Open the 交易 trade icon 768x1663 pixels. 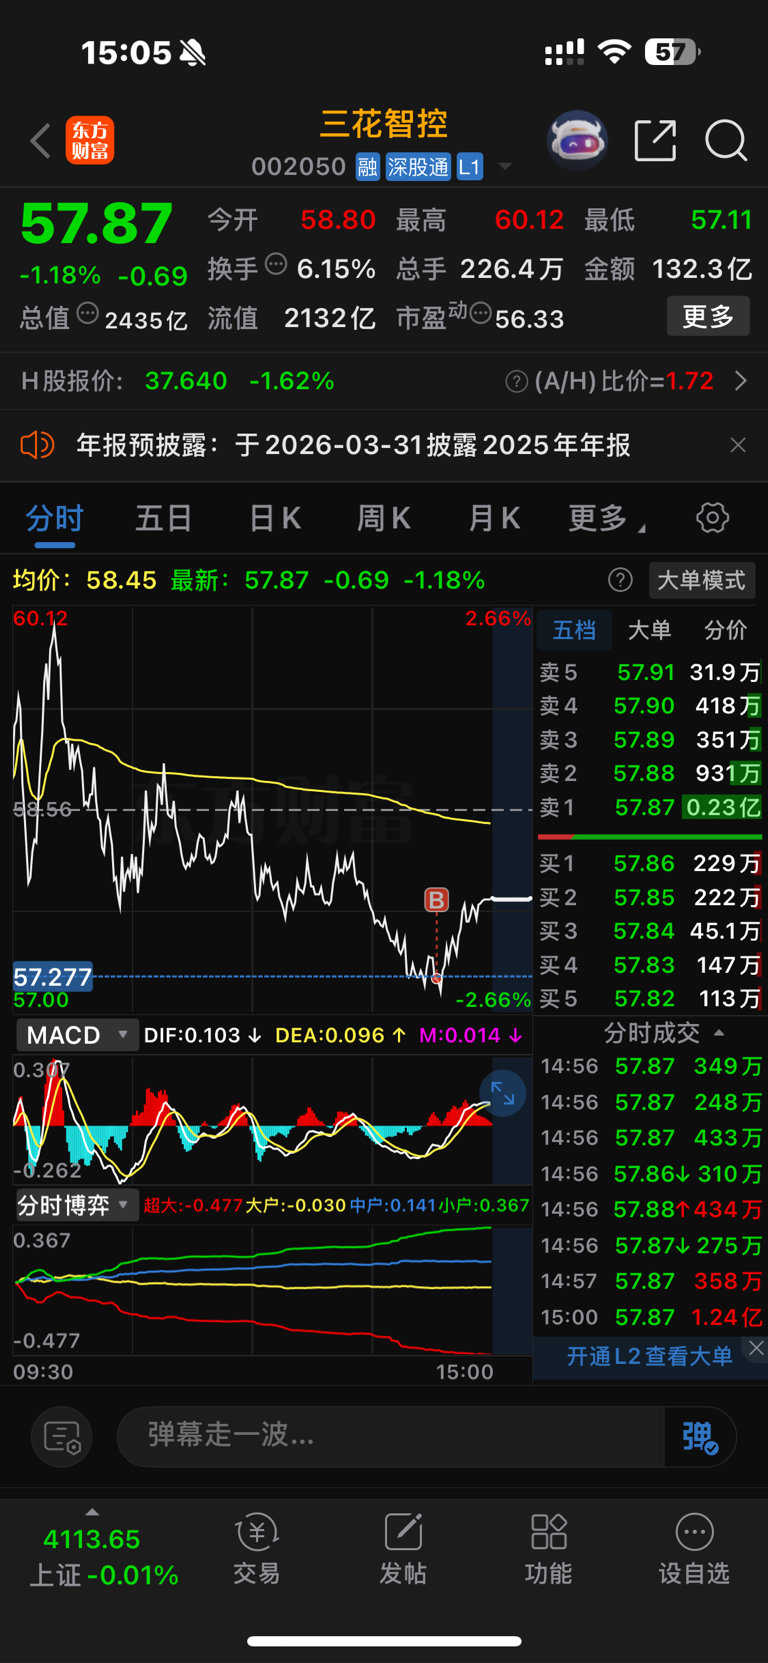(256, 1550)
